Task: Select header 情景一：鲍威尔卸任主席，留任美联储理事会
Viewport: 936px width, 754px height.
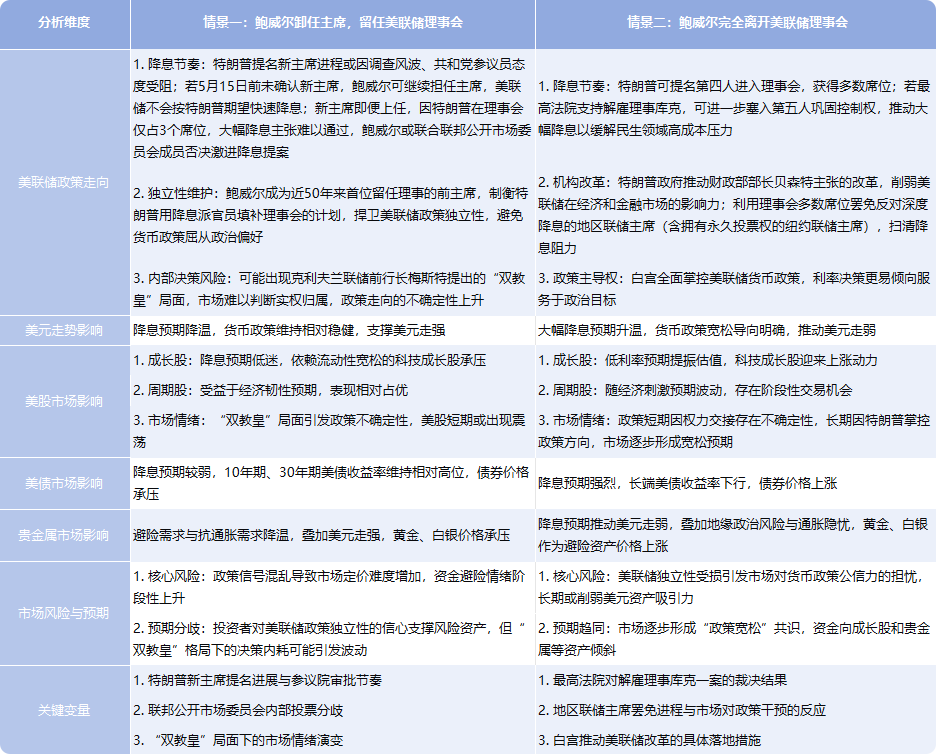Action: [332, 23]
